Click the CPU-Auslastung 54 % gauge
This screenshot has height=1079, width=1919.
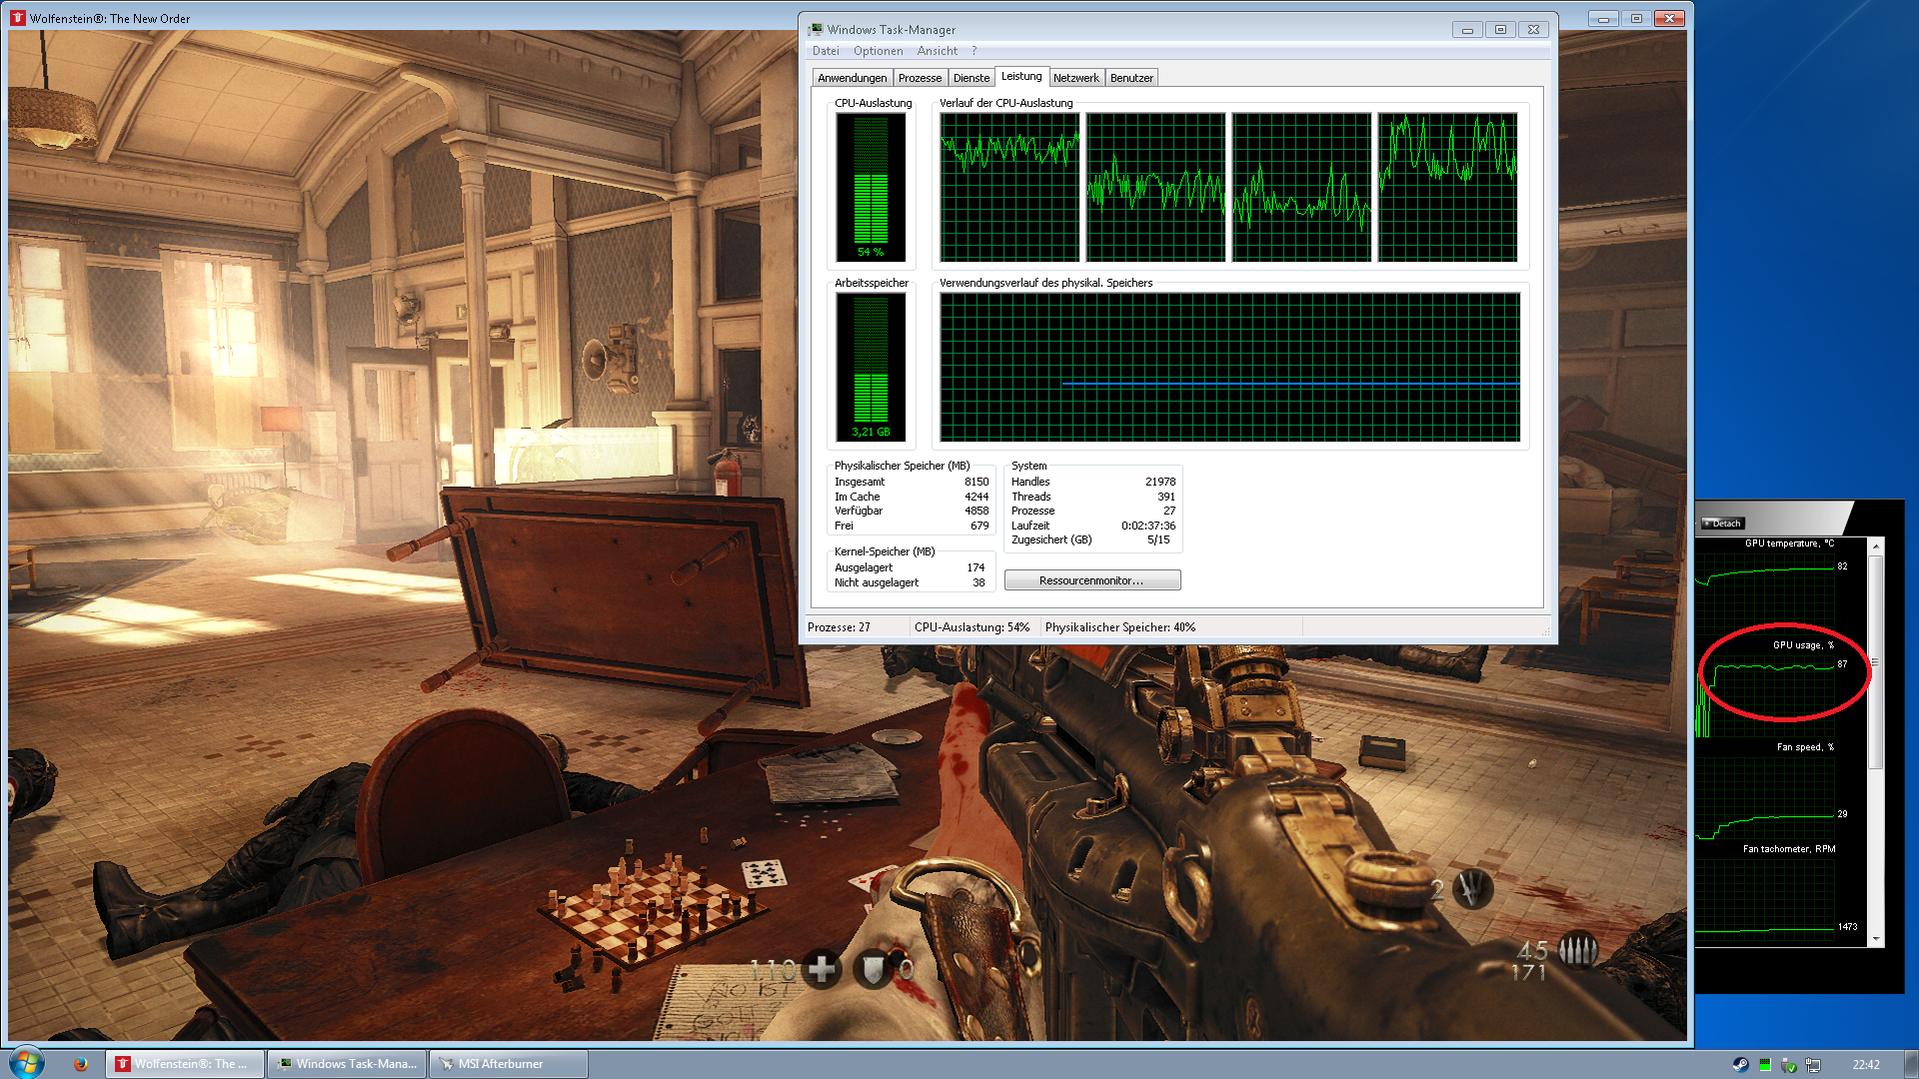pos(871,187)
